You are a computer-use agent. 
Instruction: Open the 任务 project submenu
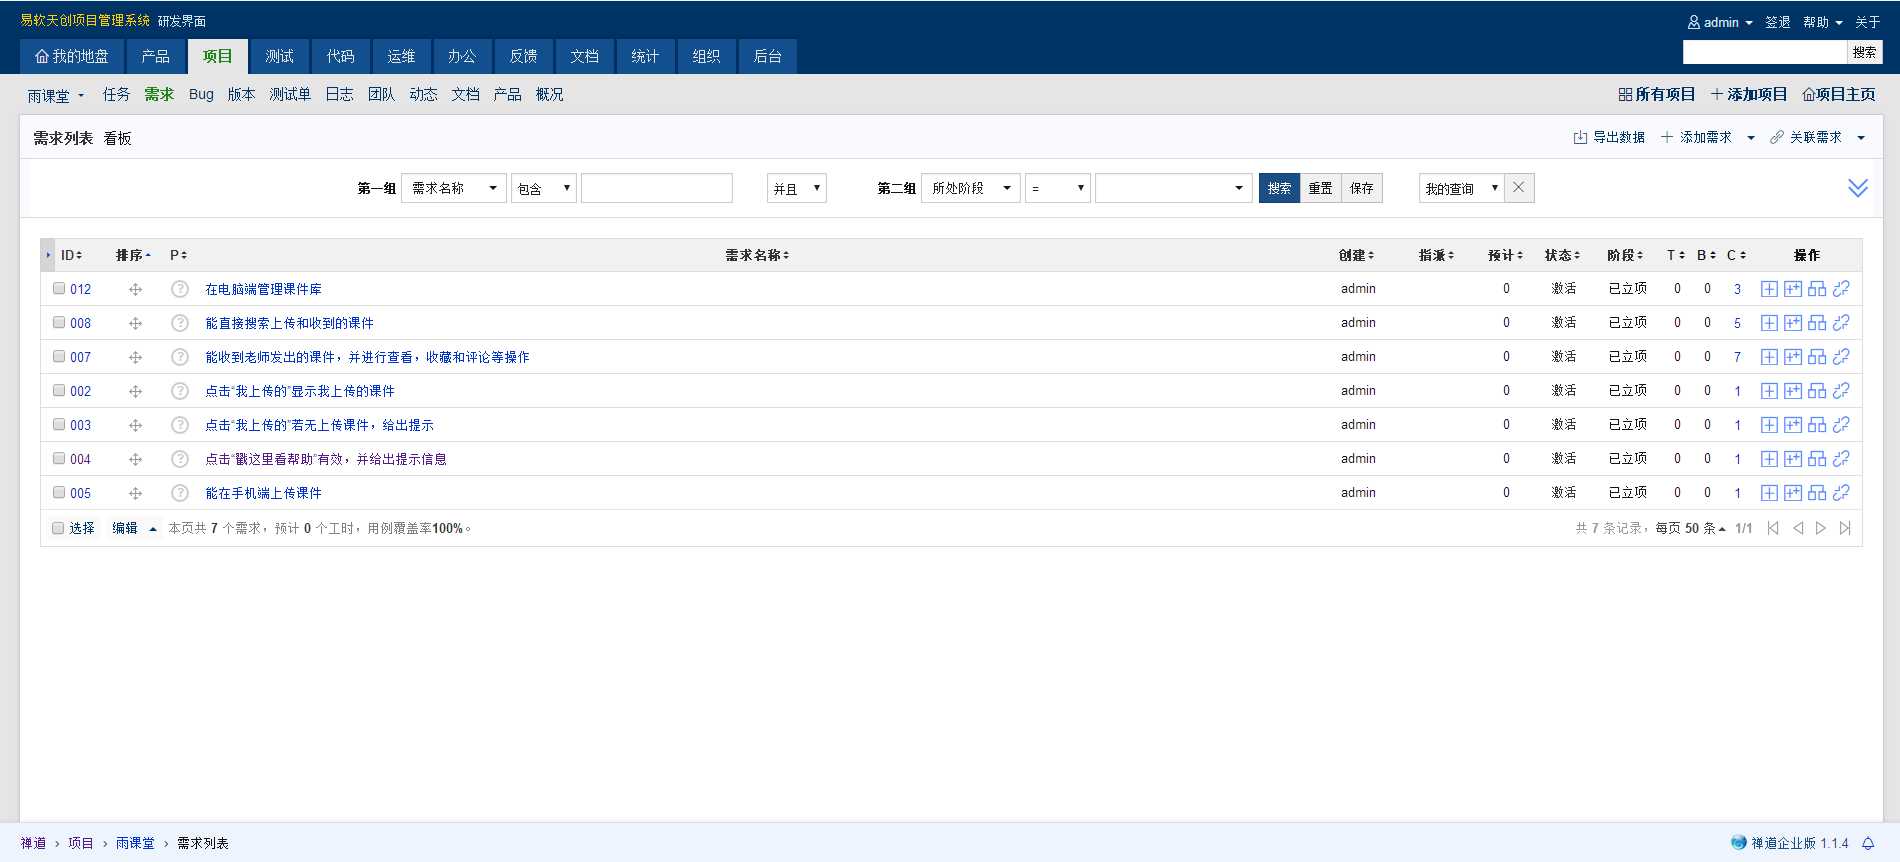point(116,94)
